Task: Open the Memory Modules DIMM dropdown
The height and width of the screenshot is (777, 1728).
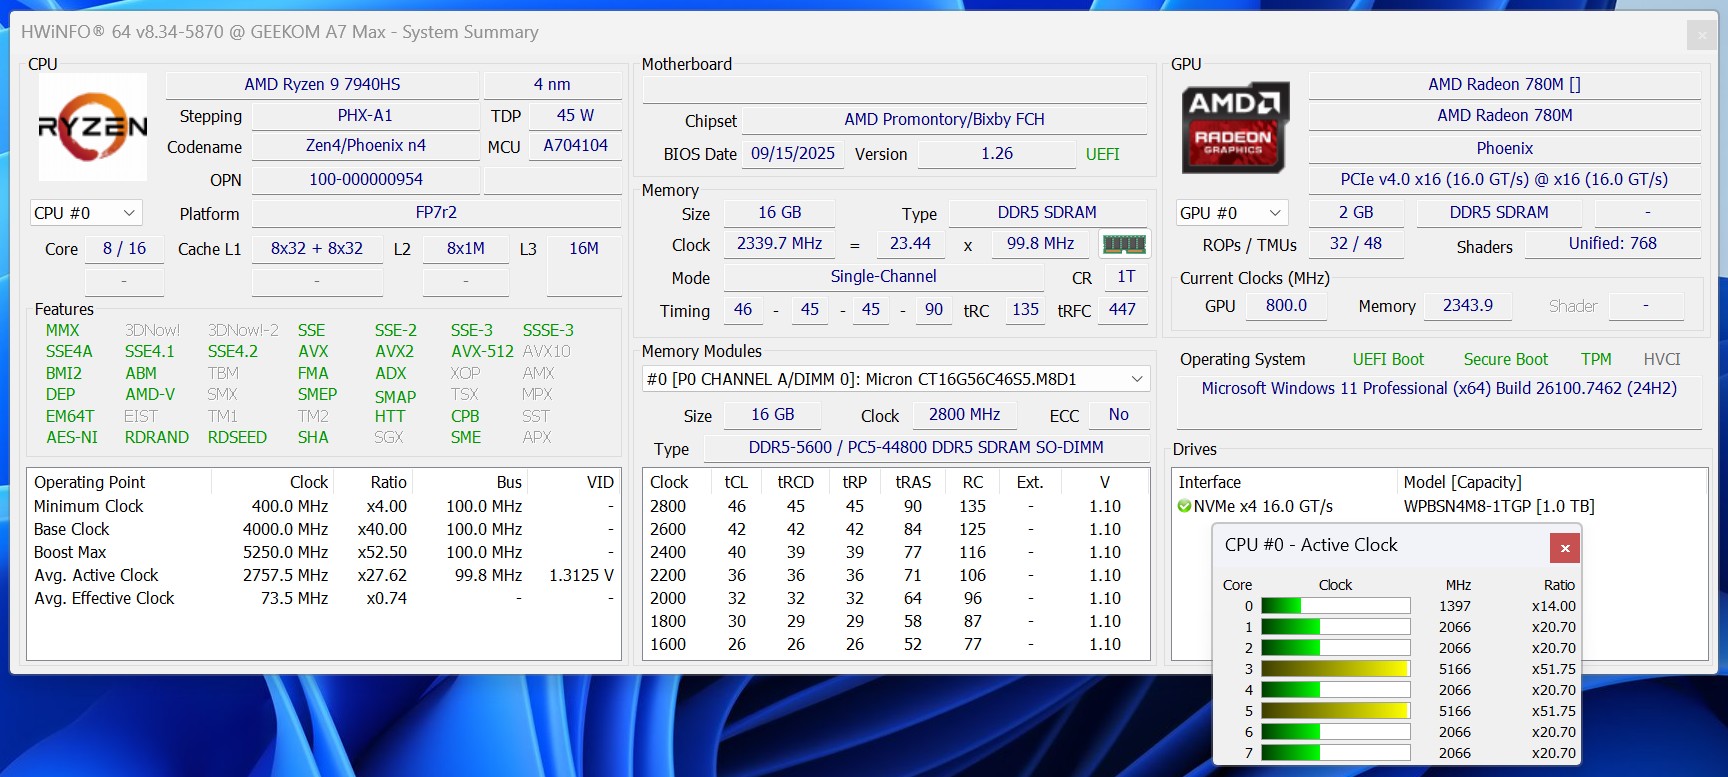Action: coord(895,379)
